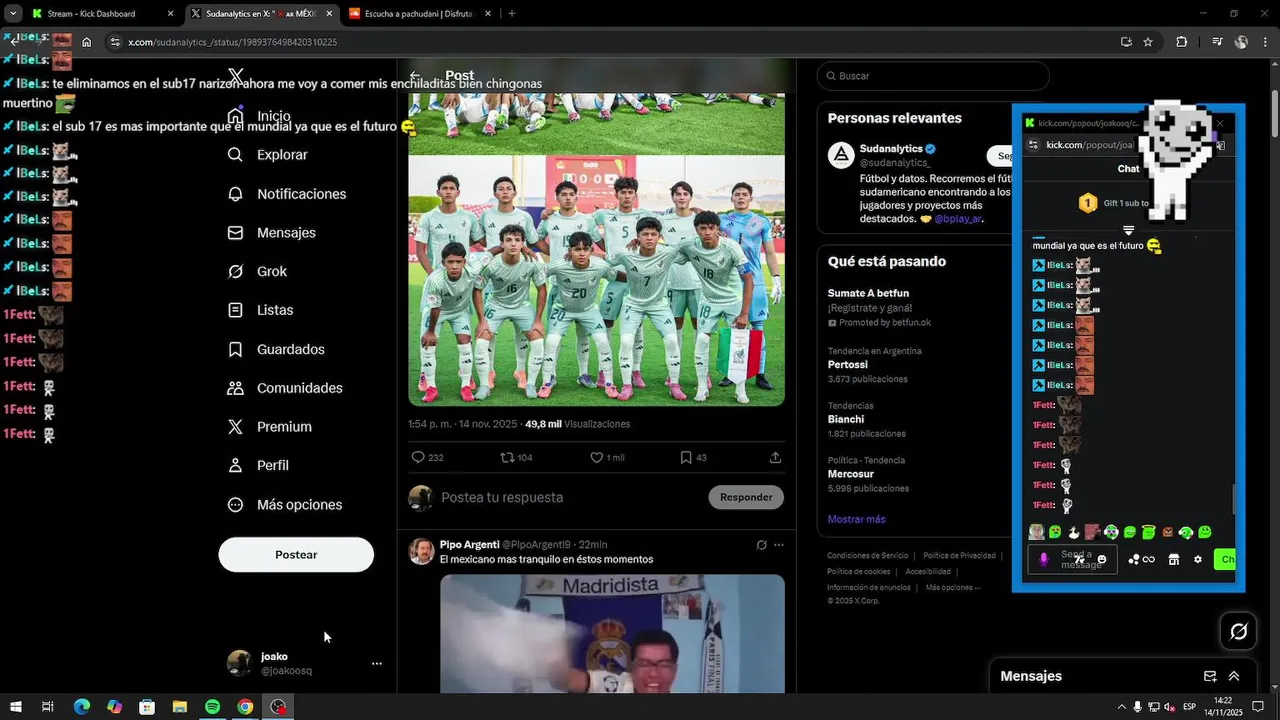Image resolution: width=1280 pixels, height=720 pixels.
Task: Click the Postea tu respuesta field
Action: (x=502, y=497)
